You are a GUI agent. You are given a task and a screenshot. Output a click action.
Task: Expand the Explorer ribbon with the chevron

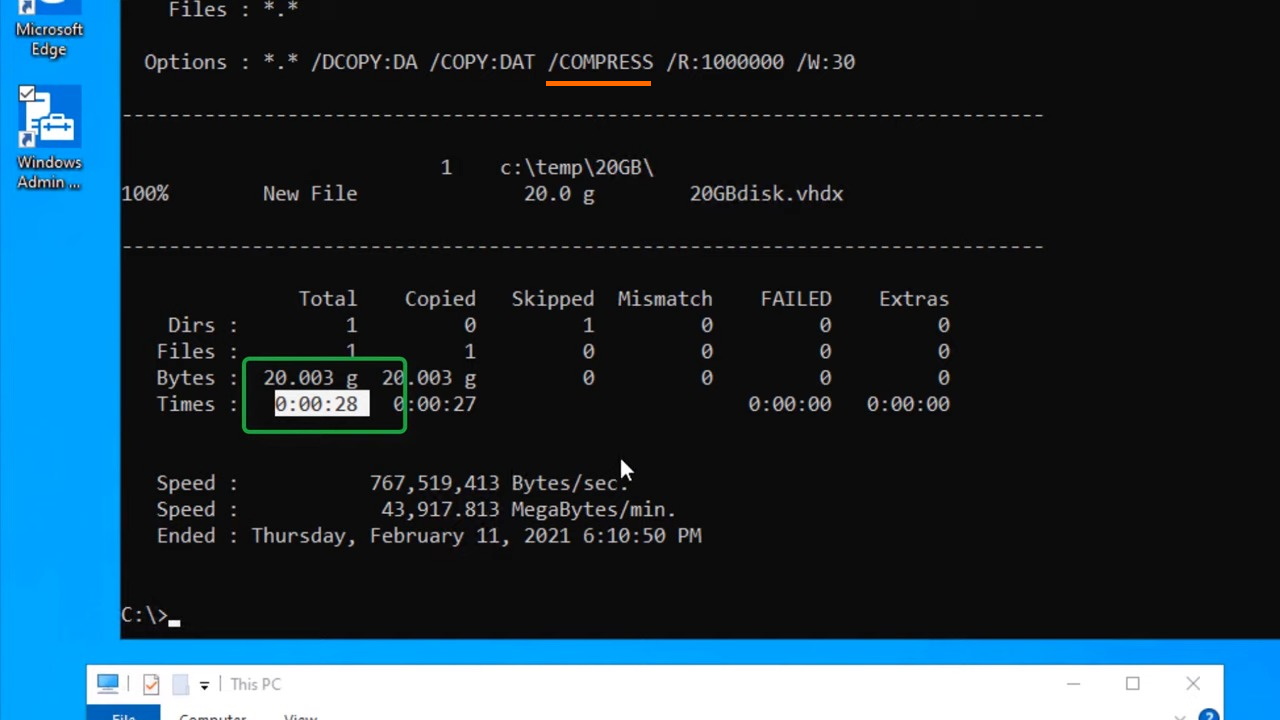tap(1181, 715)
